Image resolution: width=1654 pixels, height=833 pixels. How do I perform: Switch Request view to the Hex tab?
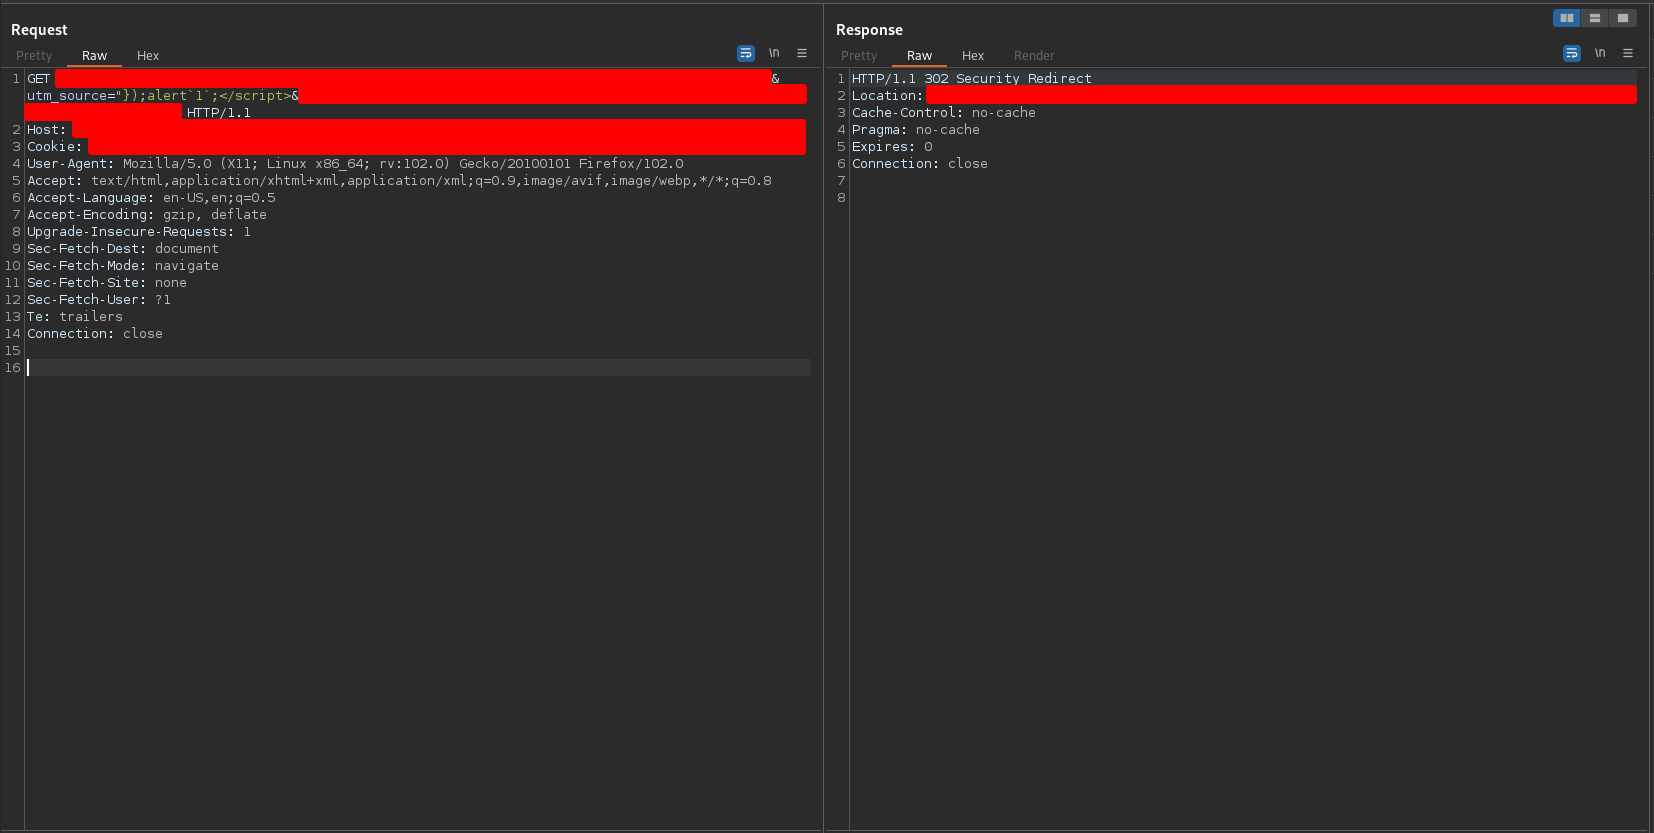(x=148, y=56)
